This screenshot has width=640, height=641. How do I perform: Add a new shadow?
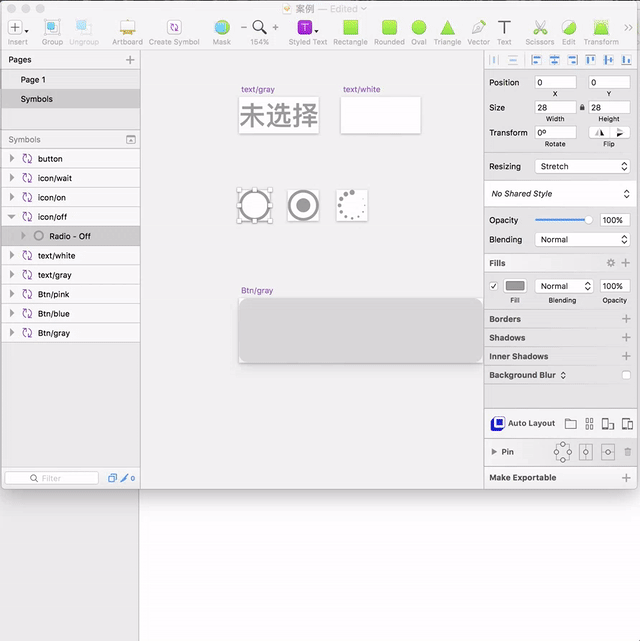tap(626, 338)
